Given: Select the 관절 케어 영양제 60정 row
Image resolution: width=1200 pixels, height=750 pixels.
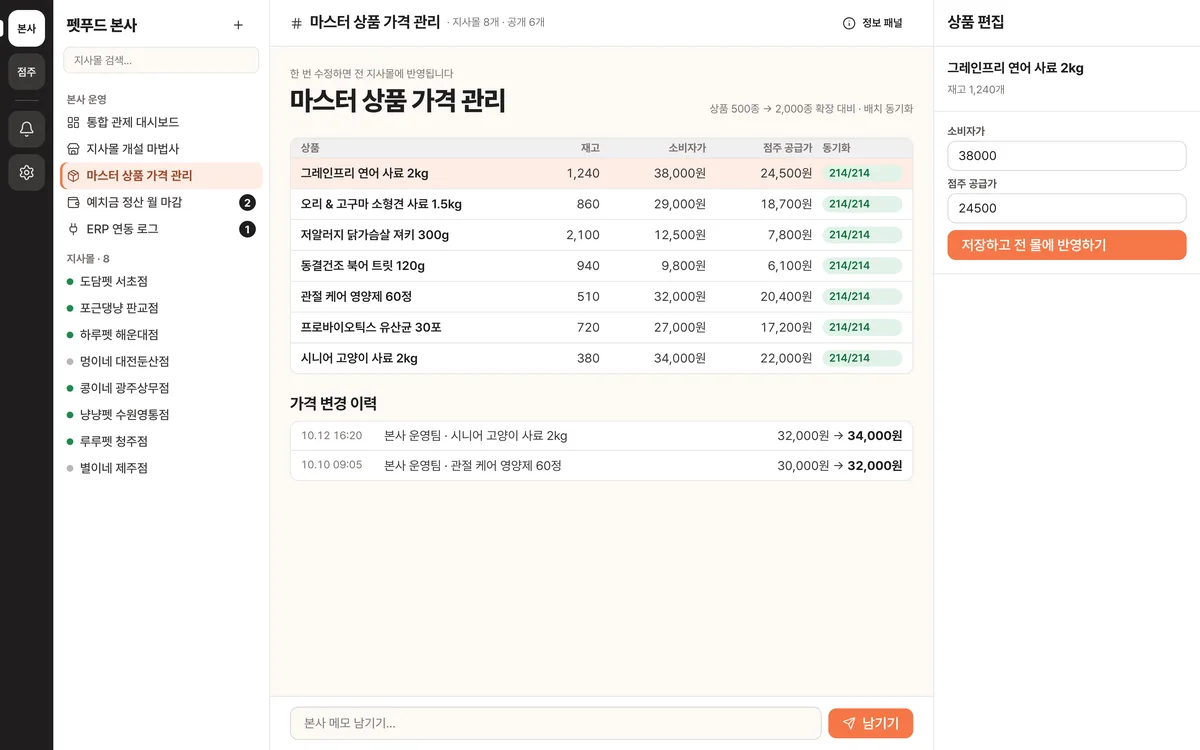Looking at the screenshot, I should [601, 297].
